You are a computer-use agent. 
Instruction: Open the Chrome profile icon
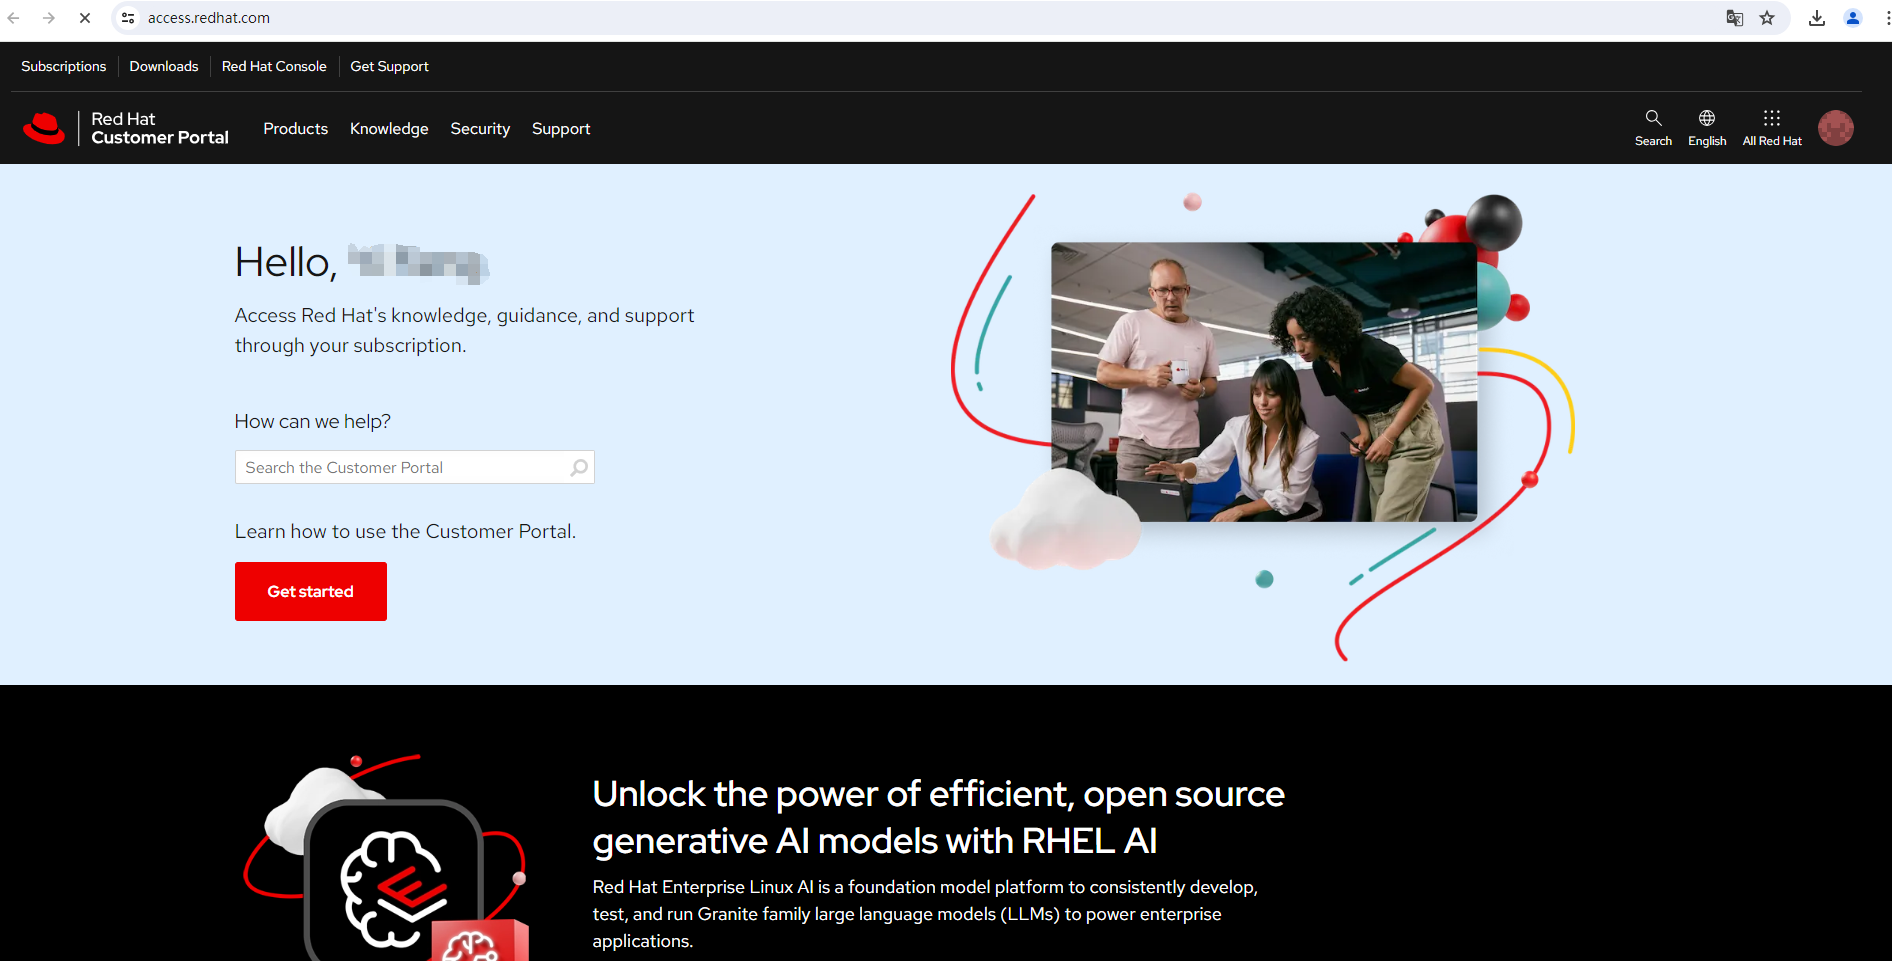coord(1853,18)
